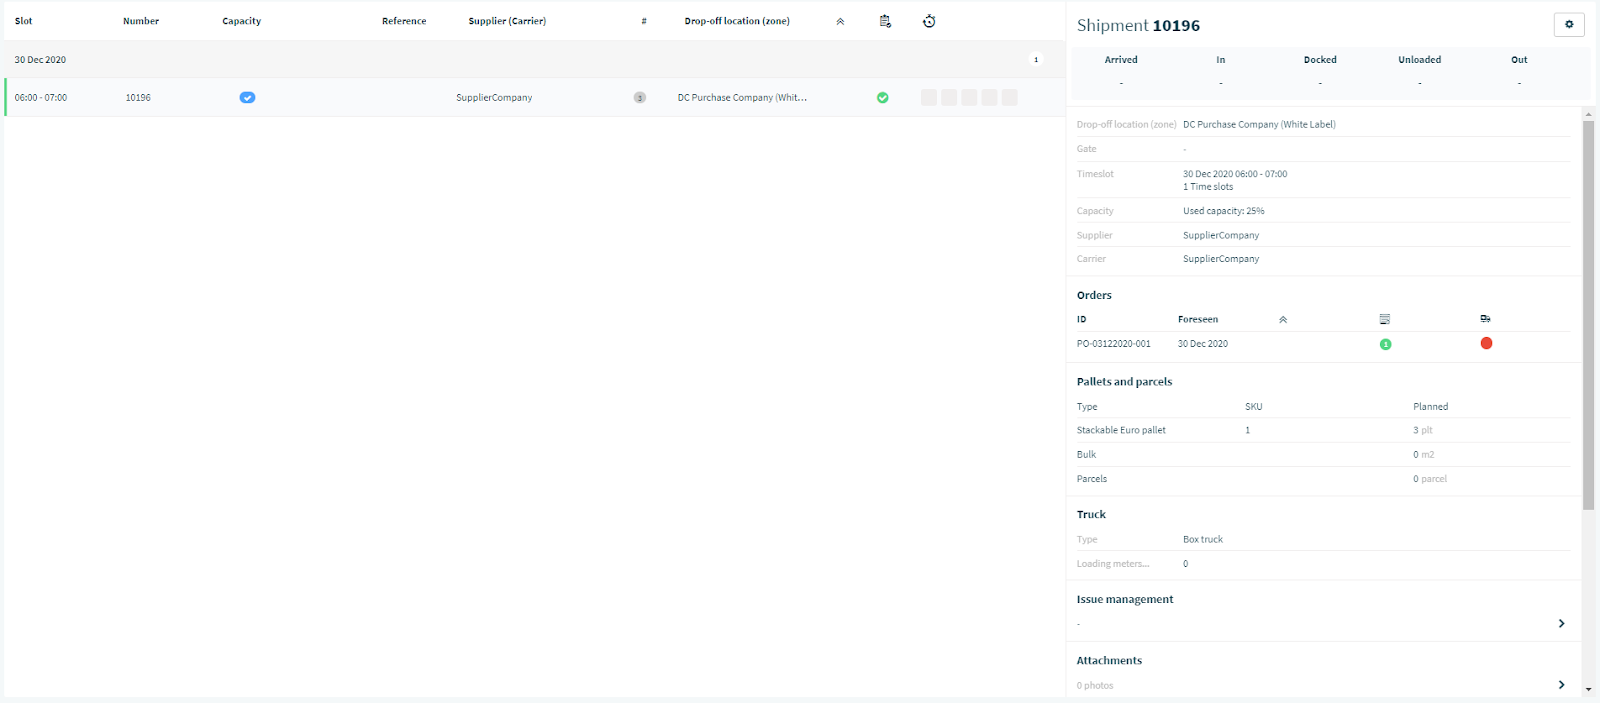1600x703 pixels.
Task: Click the details panel vertical scrollbar
Action: click(1588, 315)
